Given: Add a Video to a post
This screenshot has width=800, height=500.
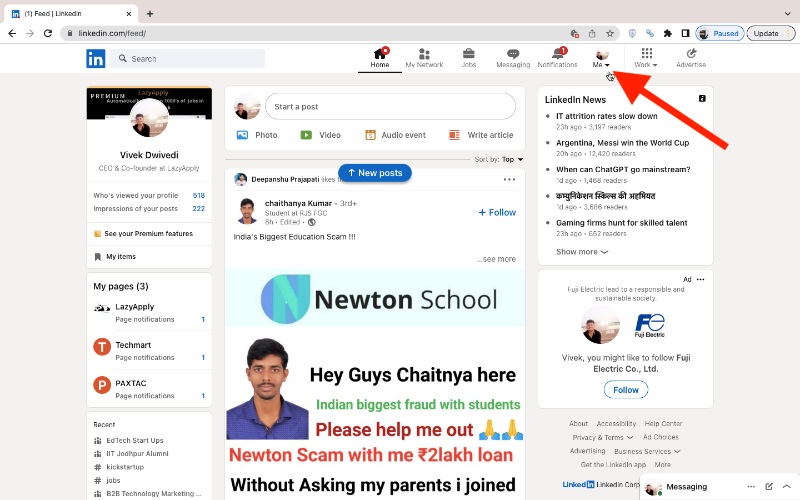Looking at the screenshot, I should pyautogui.click(x=320, y=135).
